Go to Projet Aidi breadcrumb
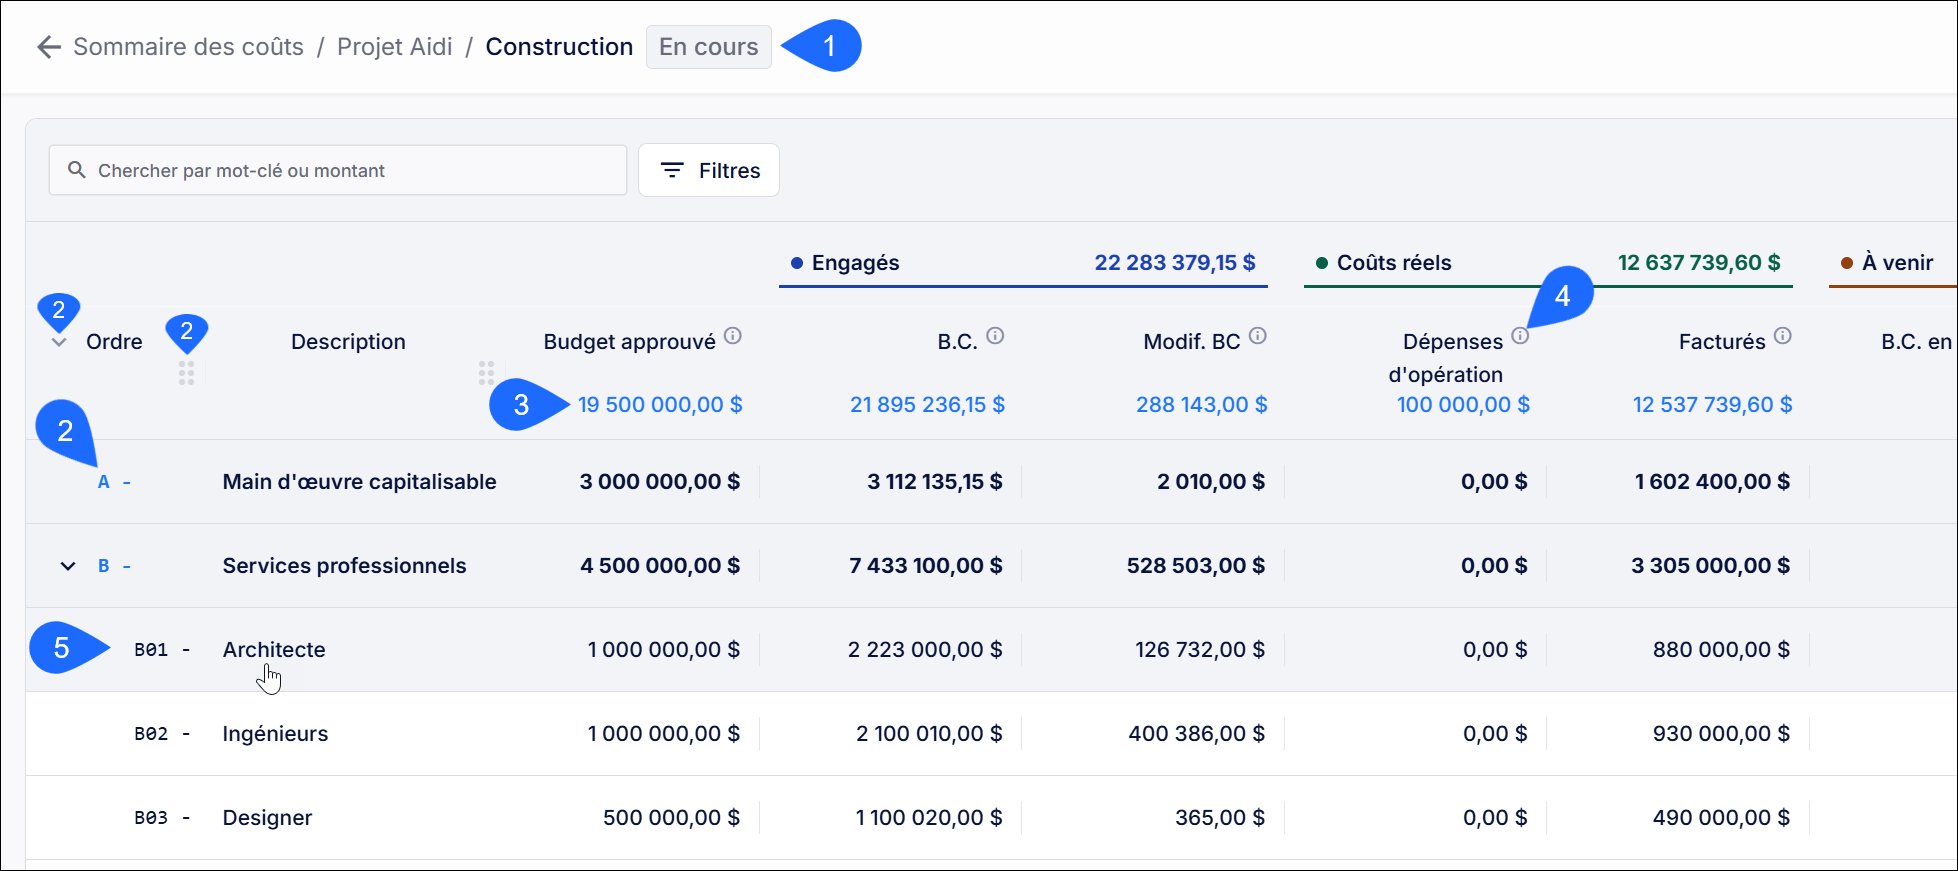Viewport: 1958px width, 871px height. tap(394, 47)
